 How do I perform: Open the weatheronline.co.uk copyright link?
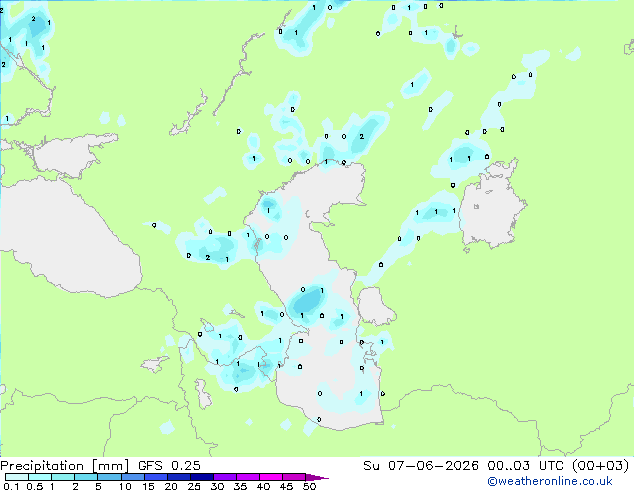coord(550,481)
